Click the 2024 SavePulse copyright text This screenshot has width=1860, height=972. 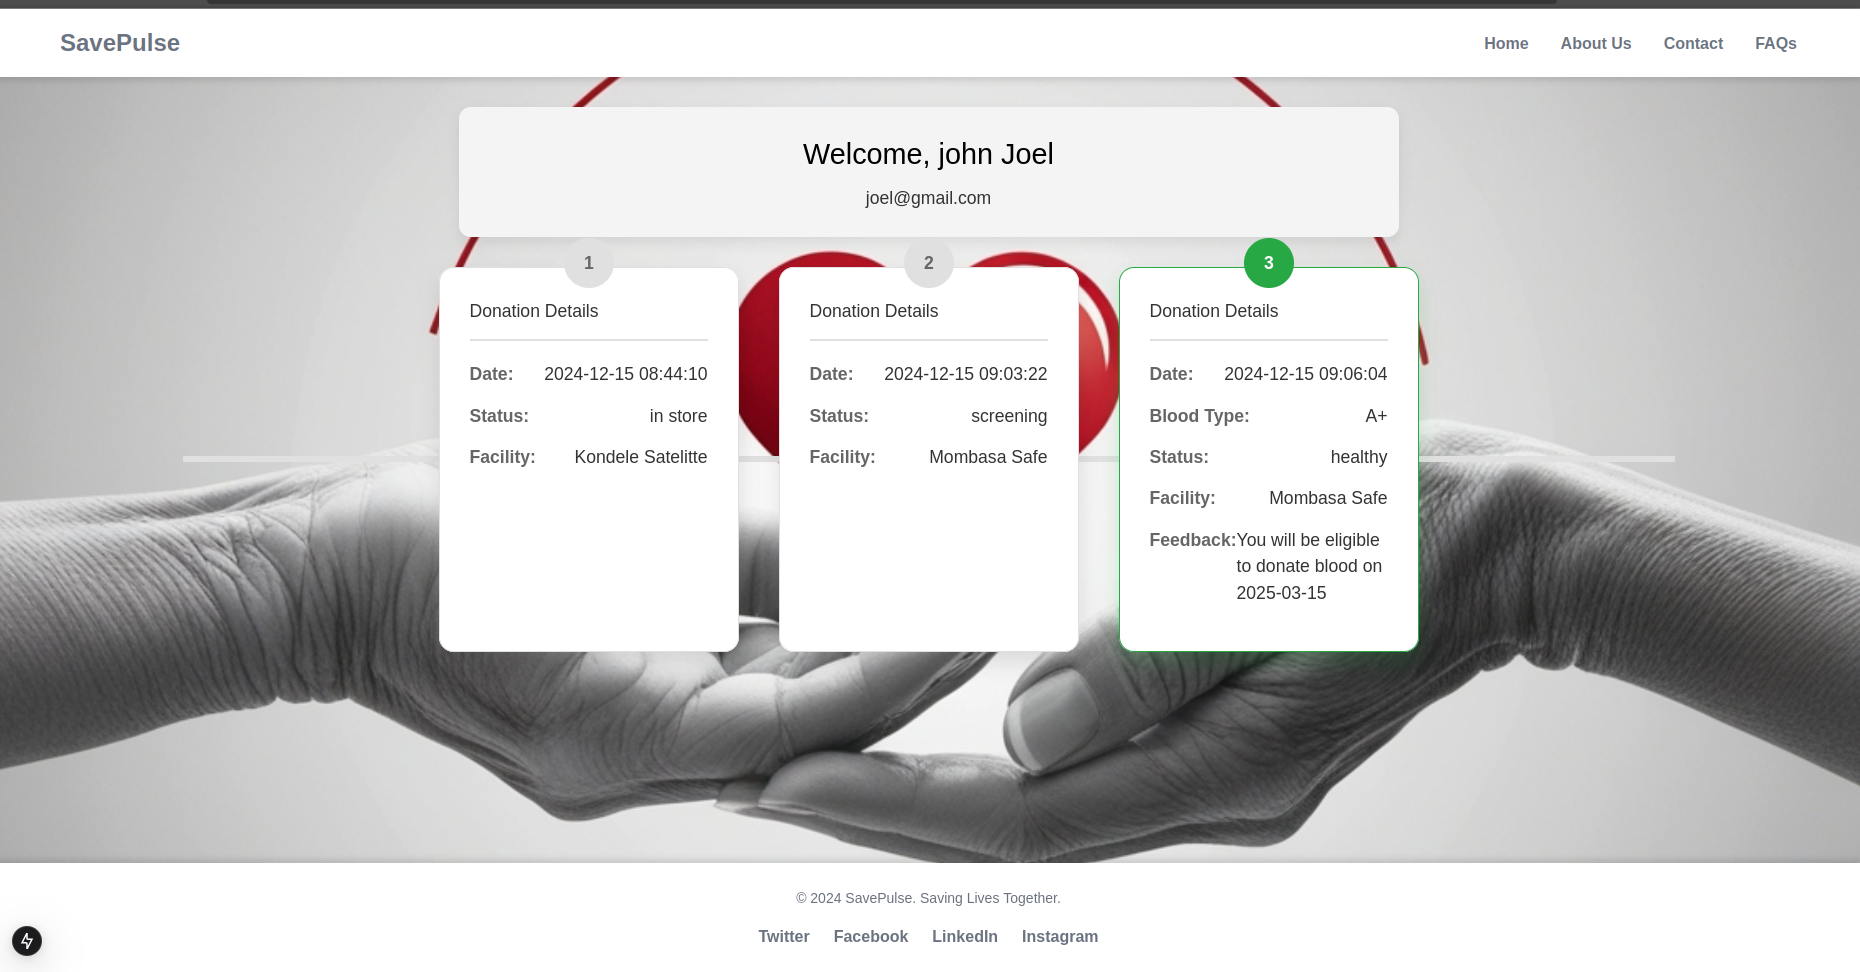(928, 898)
